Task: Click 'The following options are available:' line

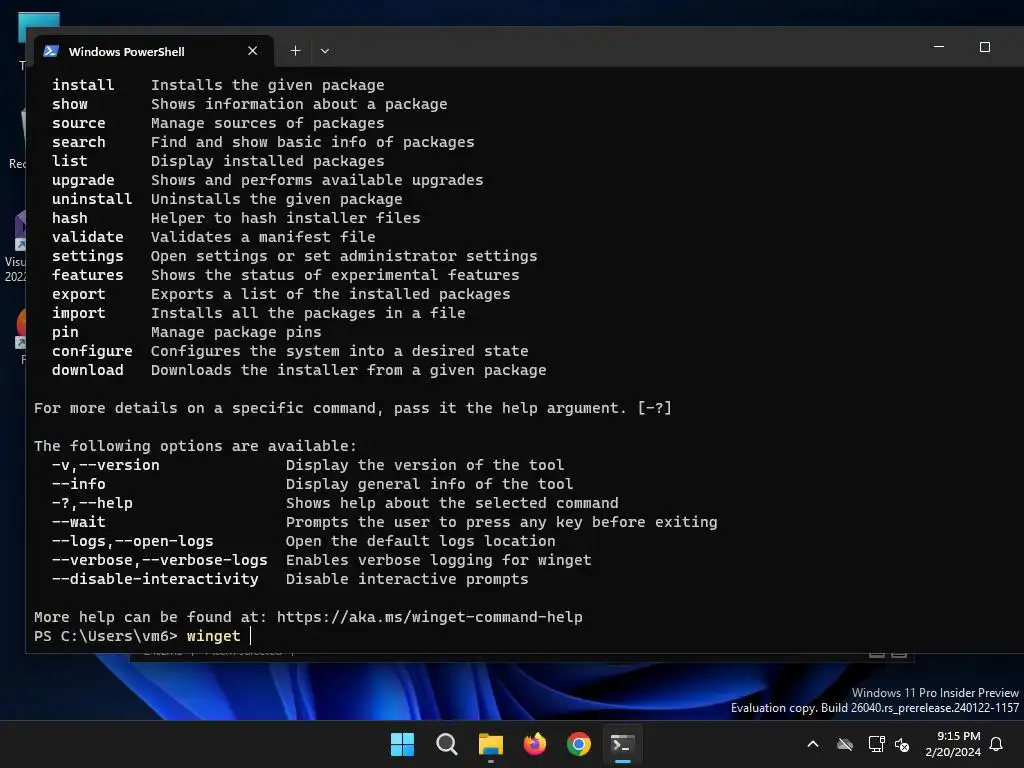Action: (195, 446)
